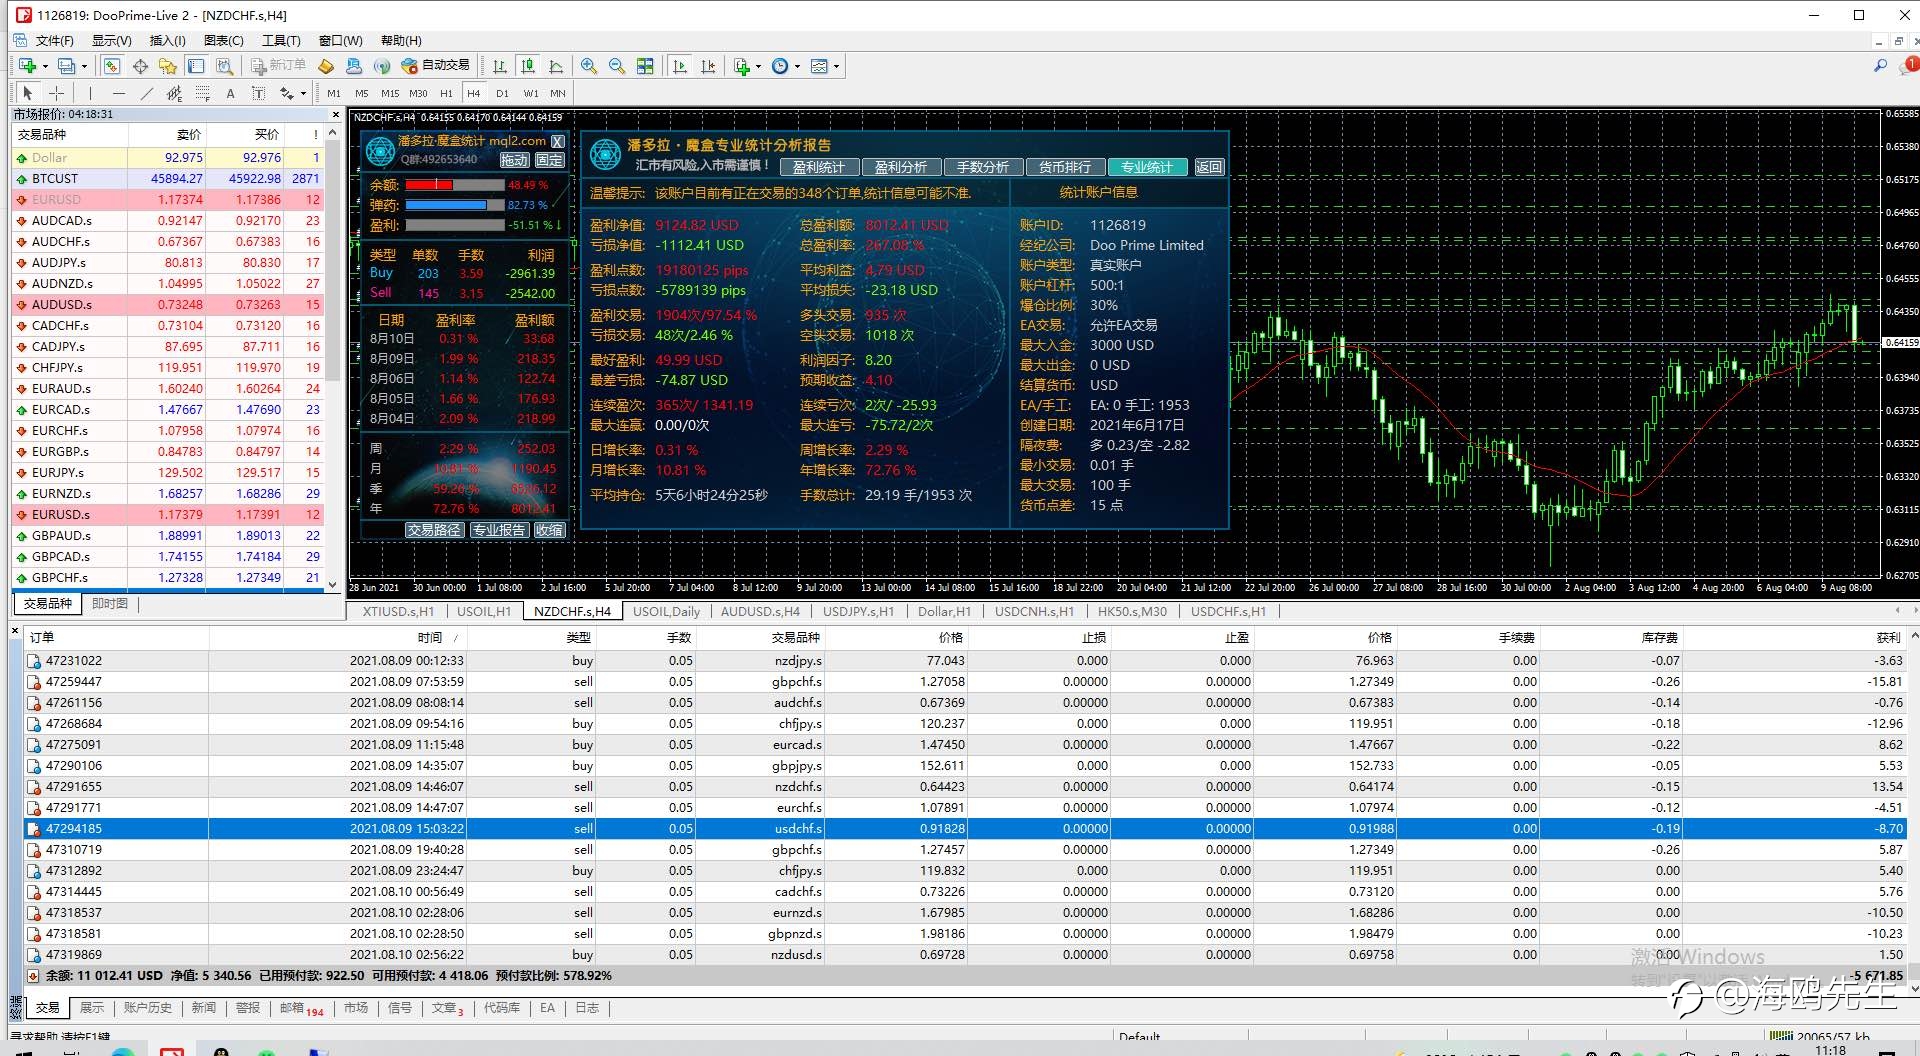This screenshot has width=1920, height=1056.
Task: Open the 工具(T) menu
Action: click(281, 40)
